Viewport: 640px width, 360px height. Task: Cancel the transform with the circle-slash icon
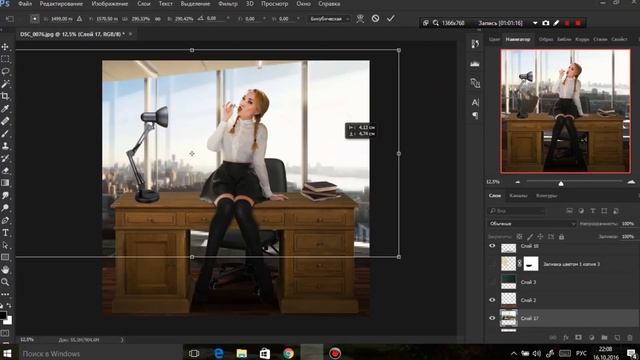pyautogui.click(x=375, y=18)
